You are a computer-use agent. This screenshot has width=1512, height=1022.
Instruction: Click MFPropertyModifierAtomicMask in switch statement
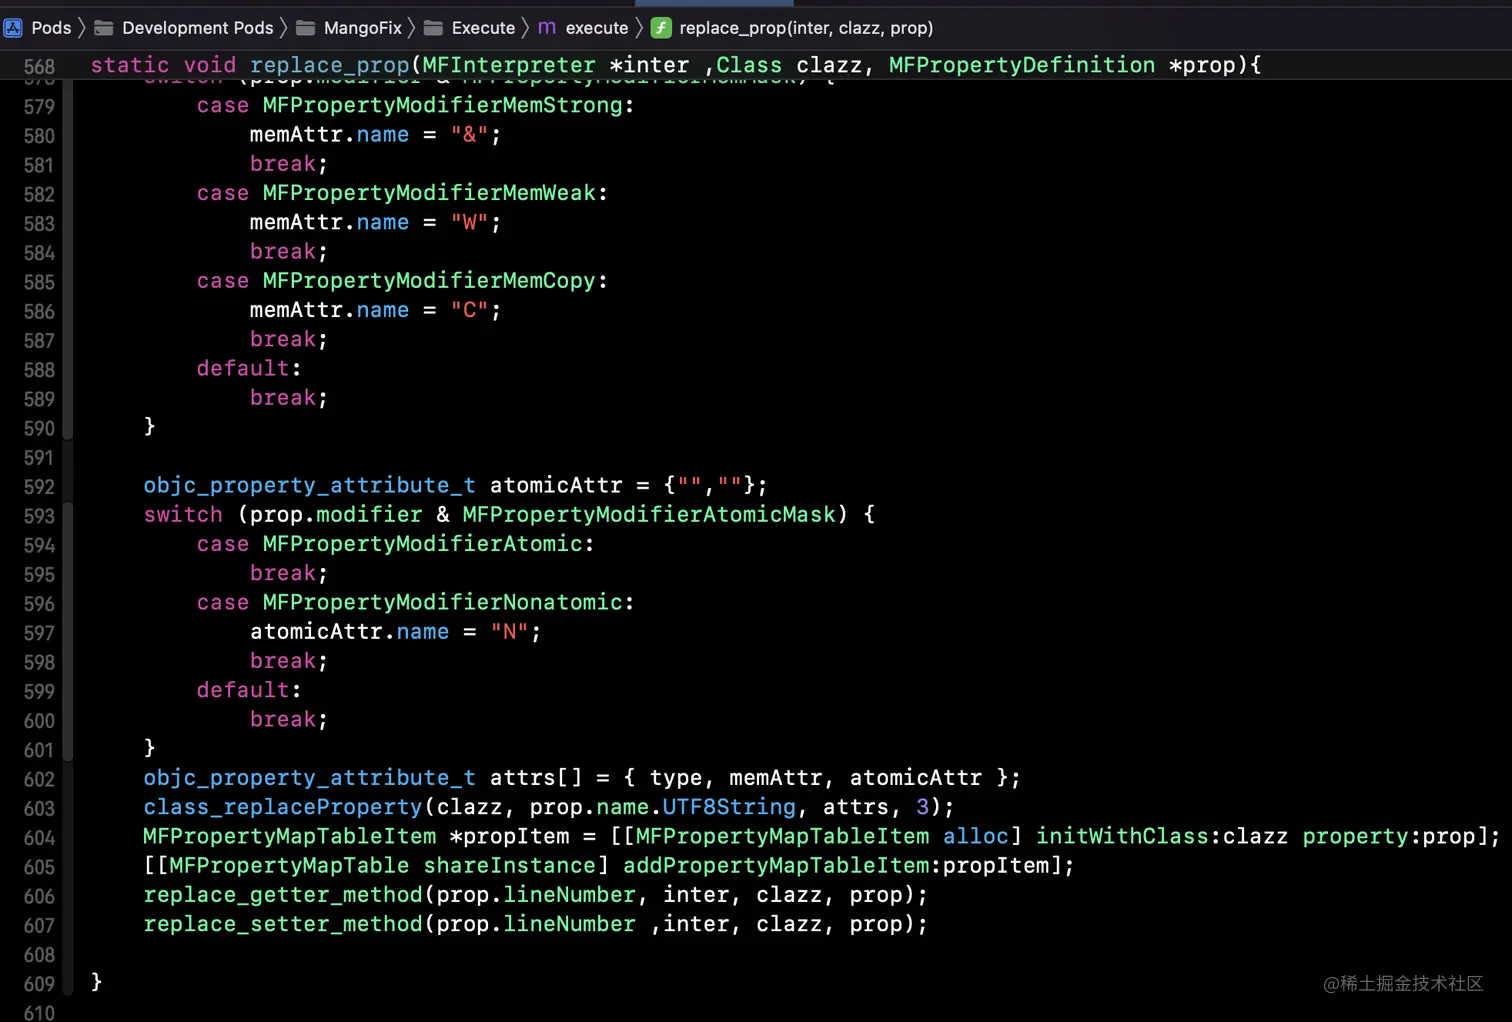pos(649,515)
